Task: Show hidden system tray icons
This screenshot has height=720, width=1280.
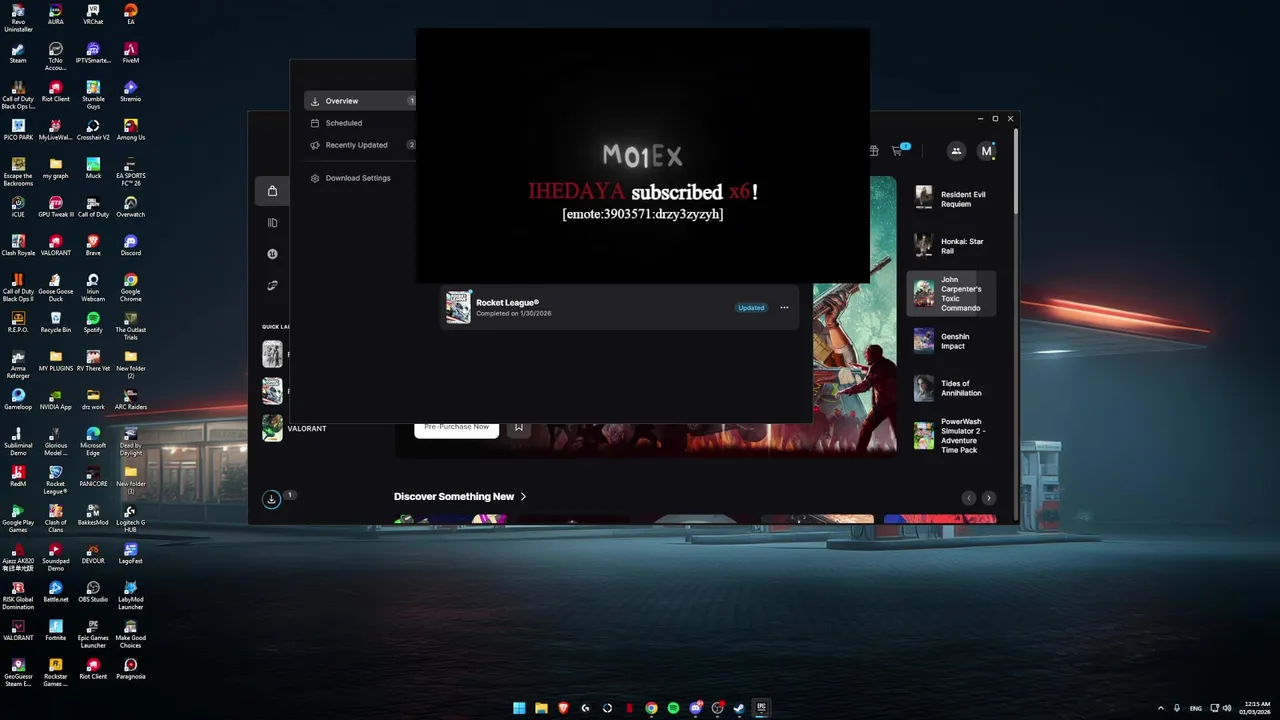Action: [x=1161, y=708]
